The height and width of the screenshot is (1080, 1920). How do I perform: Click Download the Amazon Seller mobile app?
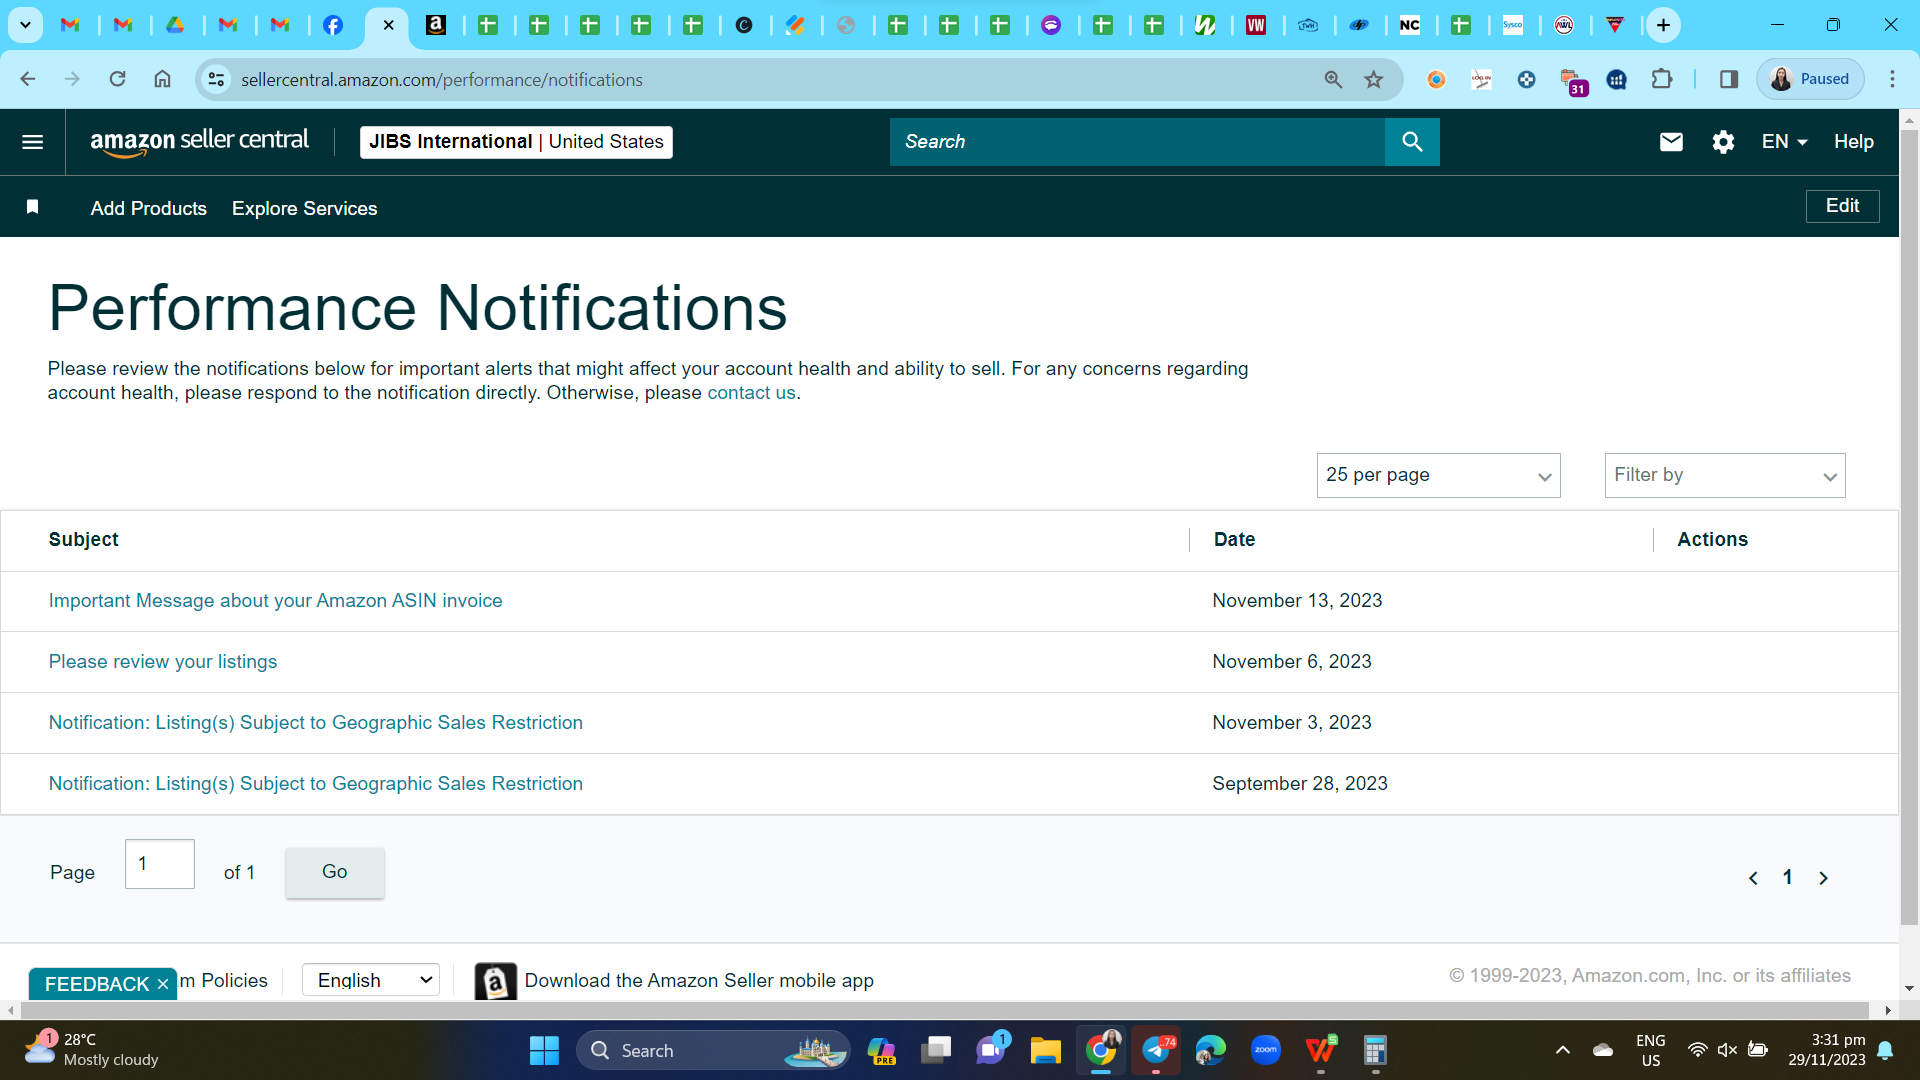click(x=699, y=981)
